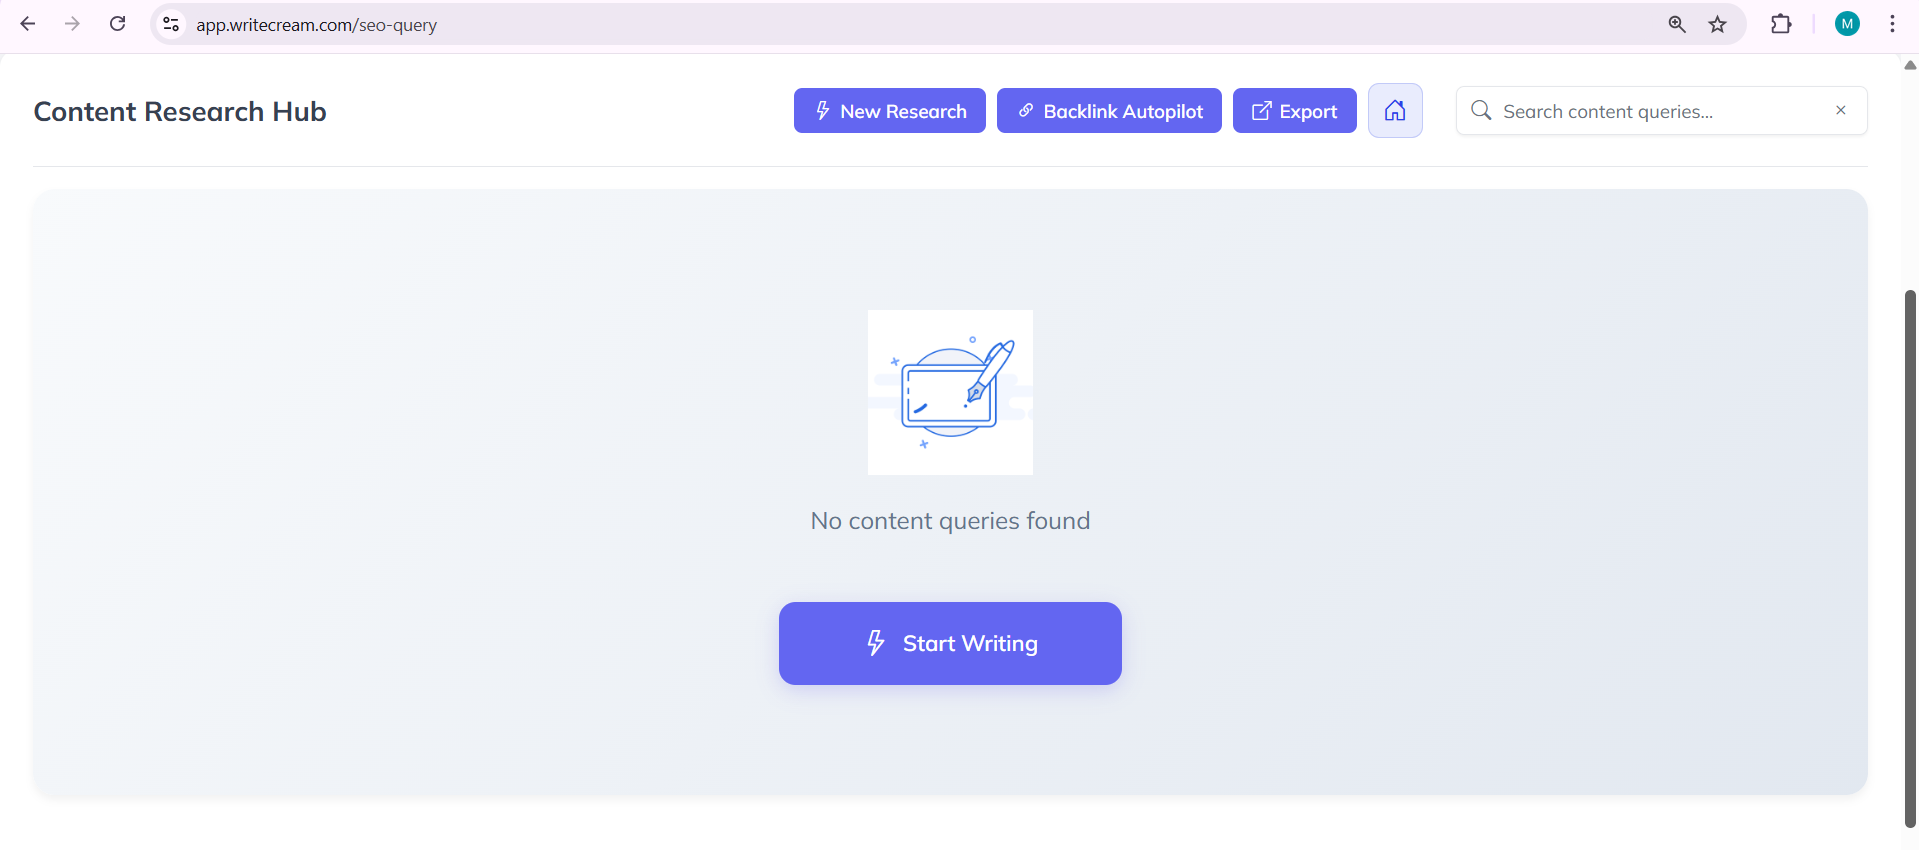Bookmark this page with the star

coord(1717,24)
